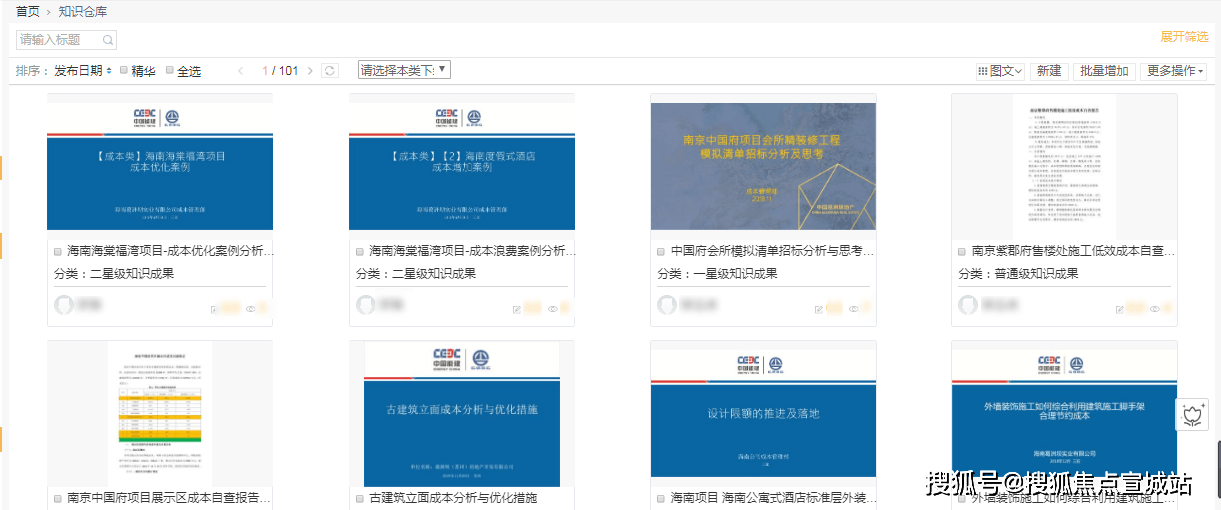Open thumbnail of 设计限额的推进及落地 slide
Viewport: 1221px width, 510px height.
(763, 415)
